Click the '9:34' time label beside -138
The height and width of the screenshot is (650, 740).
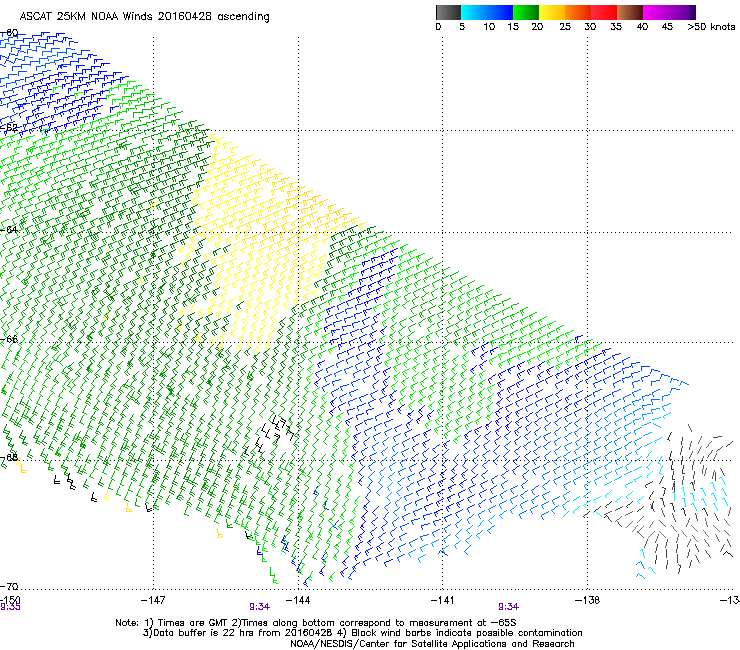(508, 607)
